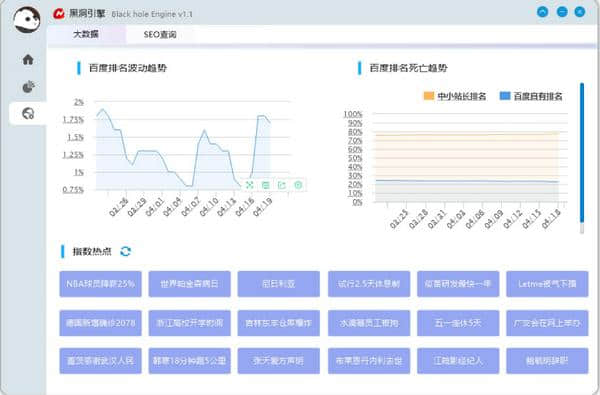
Task: Open the Letme hot topic tag
Action: pyautogui.click(x=547, y=284)
